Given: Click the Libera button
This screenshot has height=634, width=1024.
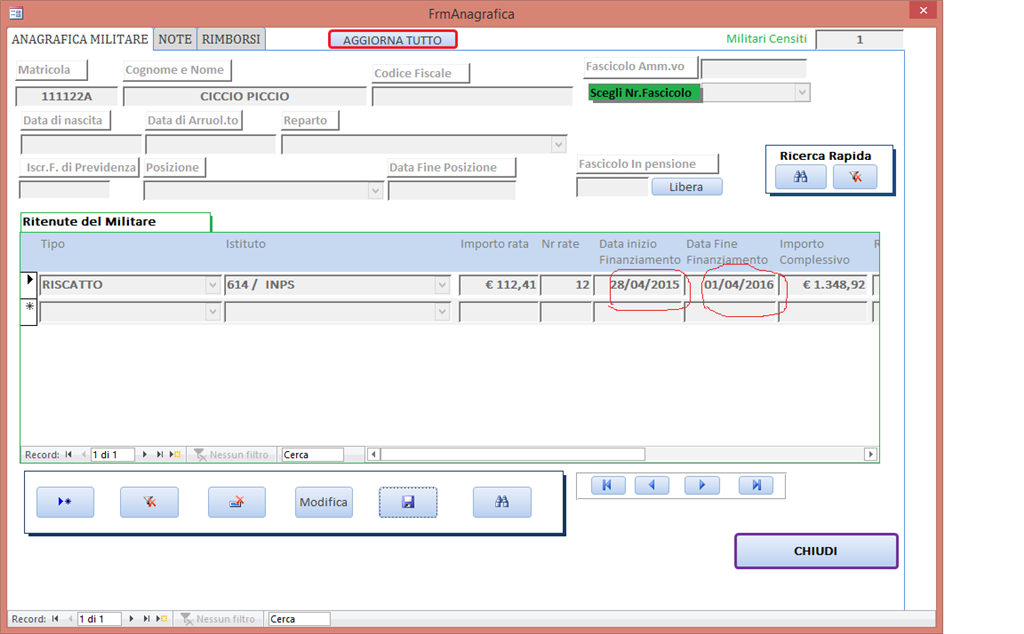Looking at the screenshot, I should (x=686, y=187).
